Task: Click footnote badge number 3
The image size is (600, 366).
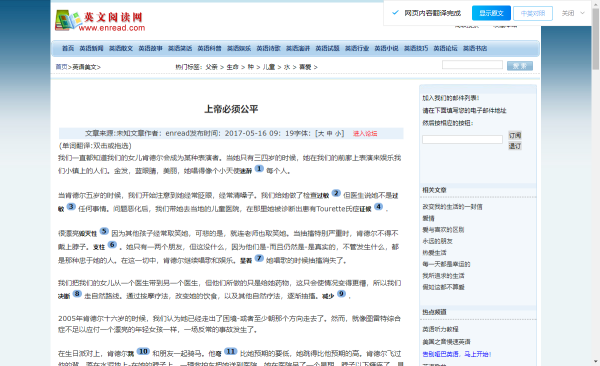Action: coord(71,206)
